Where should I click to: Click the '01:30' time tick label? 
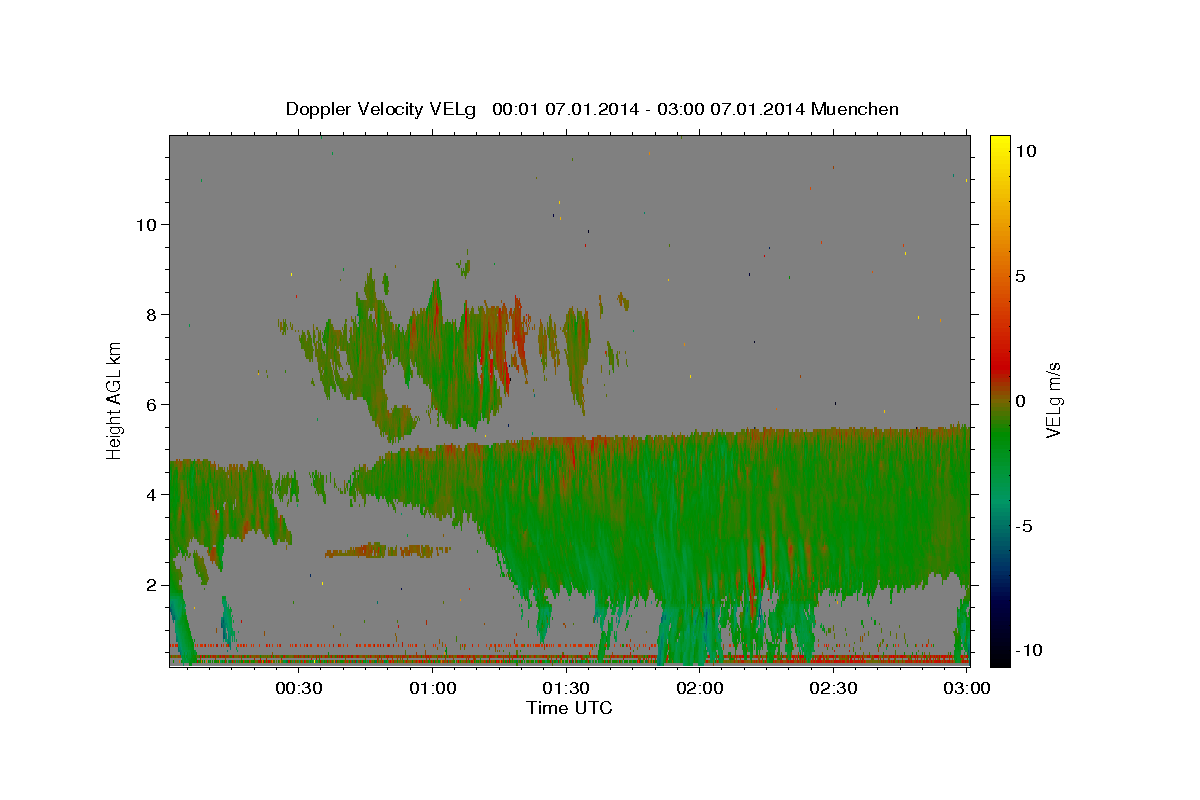(566, 688)
